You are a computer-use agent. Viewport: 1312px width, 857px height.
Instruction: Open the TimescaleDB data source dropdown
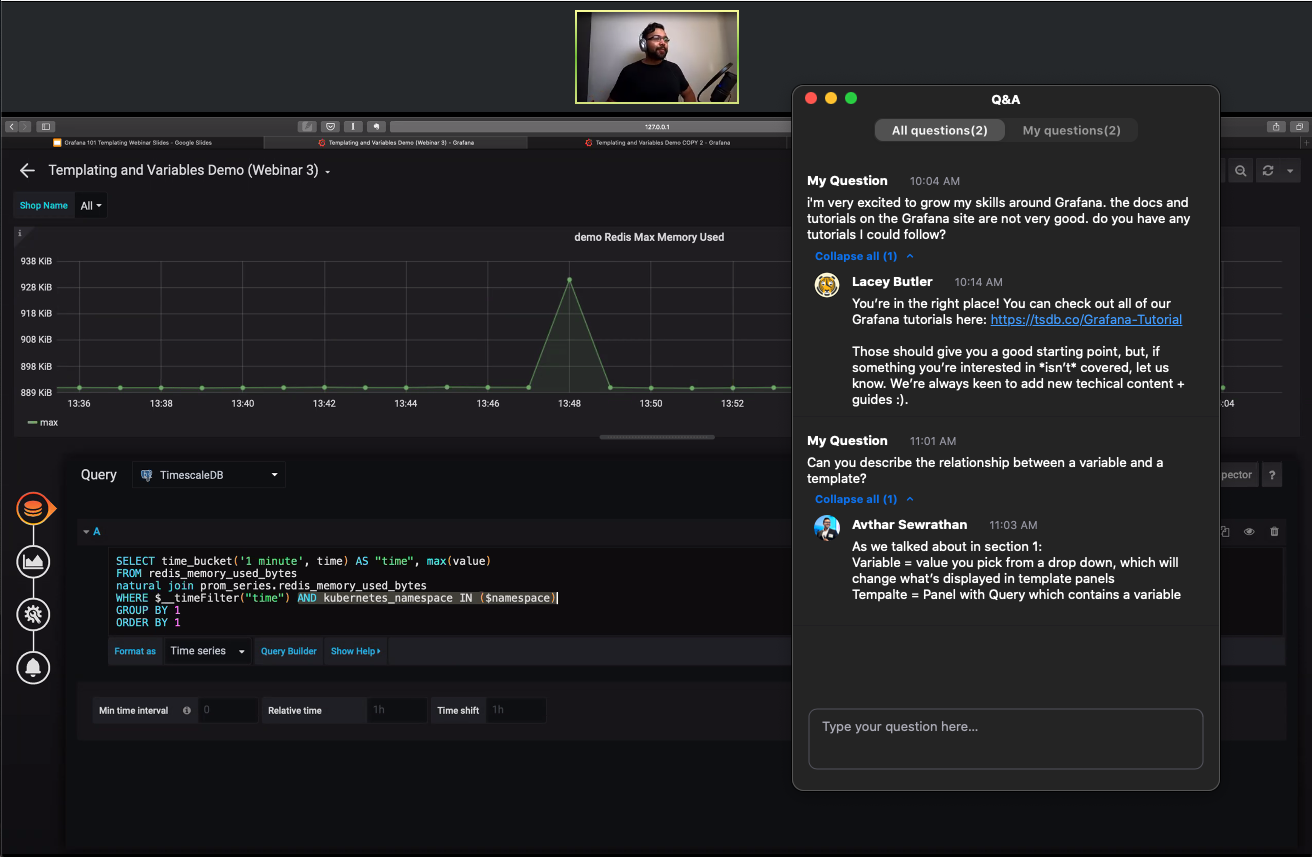point(209,475)
